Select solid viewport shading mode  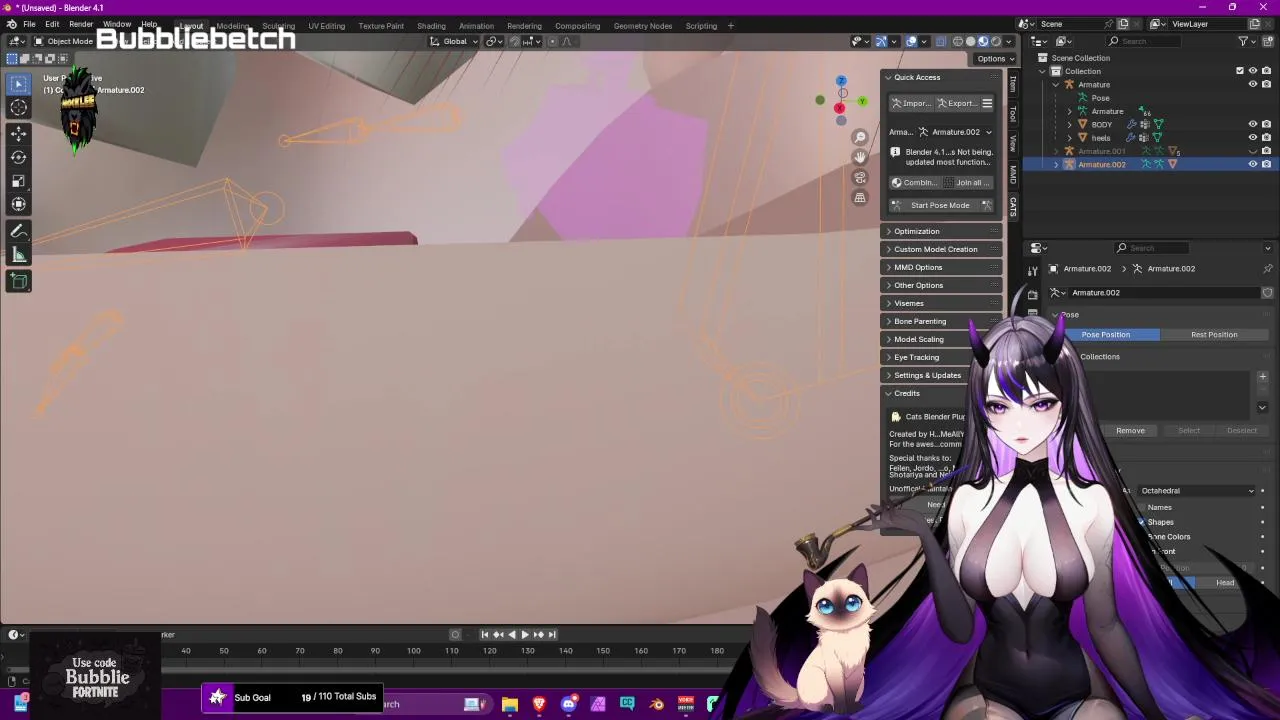click(970, 41)
